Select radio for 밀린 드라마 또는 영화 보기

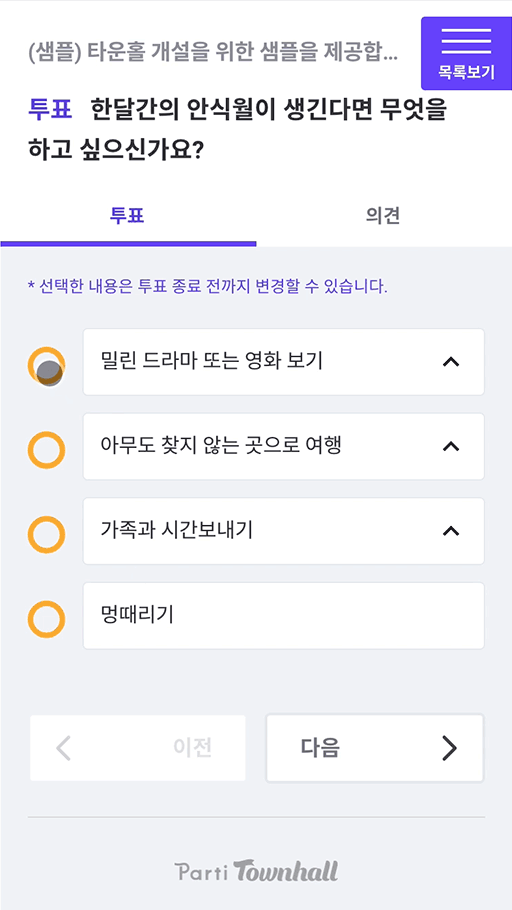[x=46, y=366]
